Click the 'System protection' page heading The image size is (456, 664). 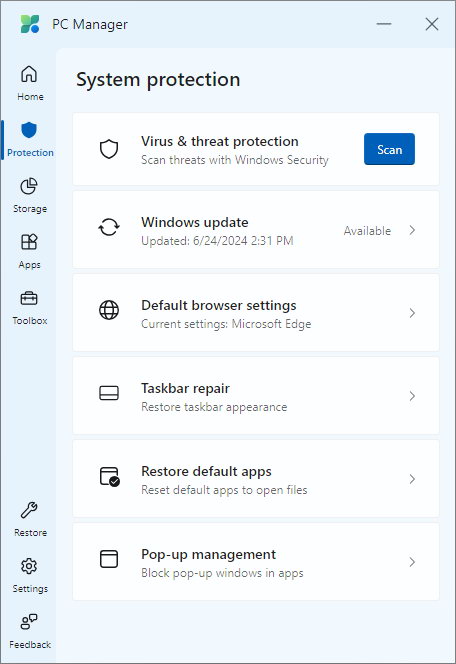click(158, 80)
